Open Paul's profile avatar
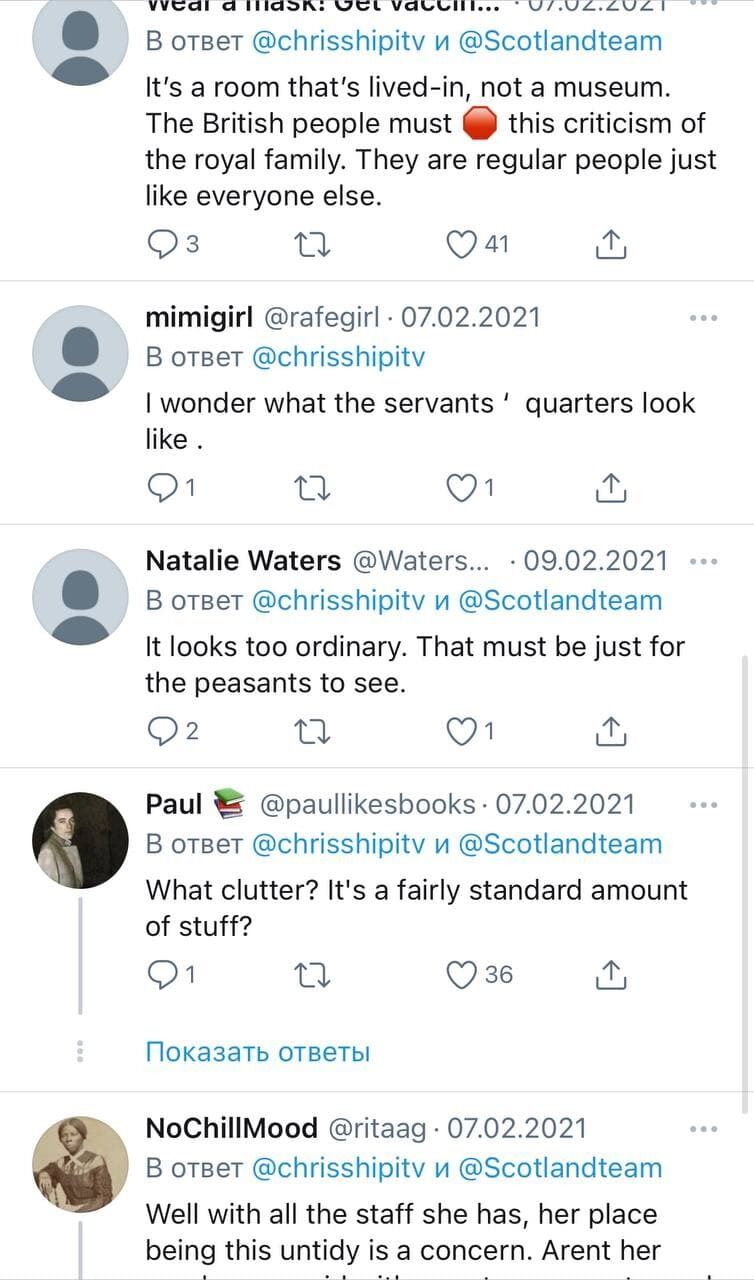The height and width of the screenshot is (1280, 754). [80, 840]
